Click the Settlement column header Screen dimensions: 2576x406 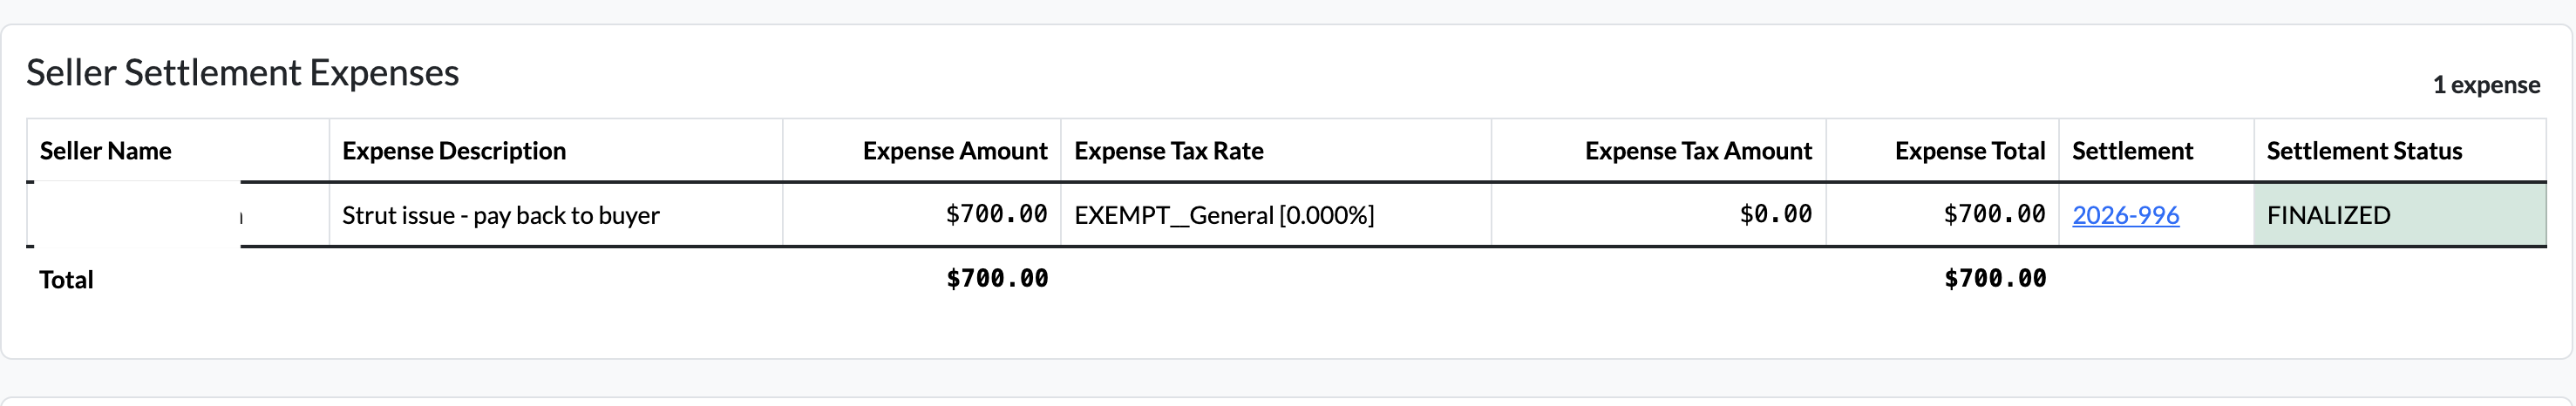pyautogui.click(x=2132, y=151)
